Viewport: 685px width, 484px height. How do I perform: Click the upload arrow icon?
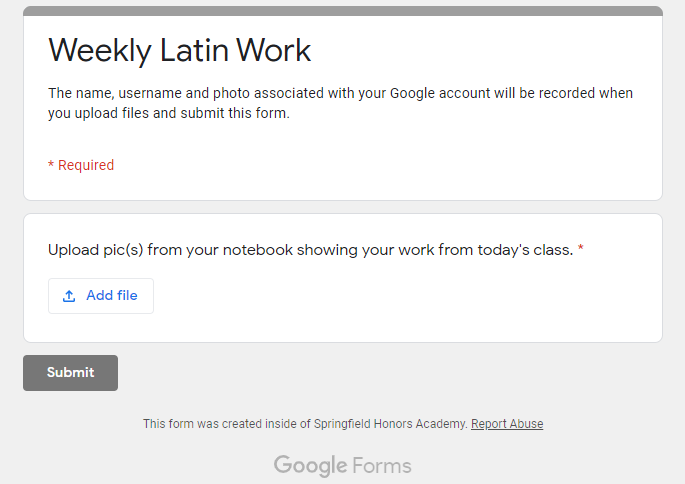pos(69,296)
